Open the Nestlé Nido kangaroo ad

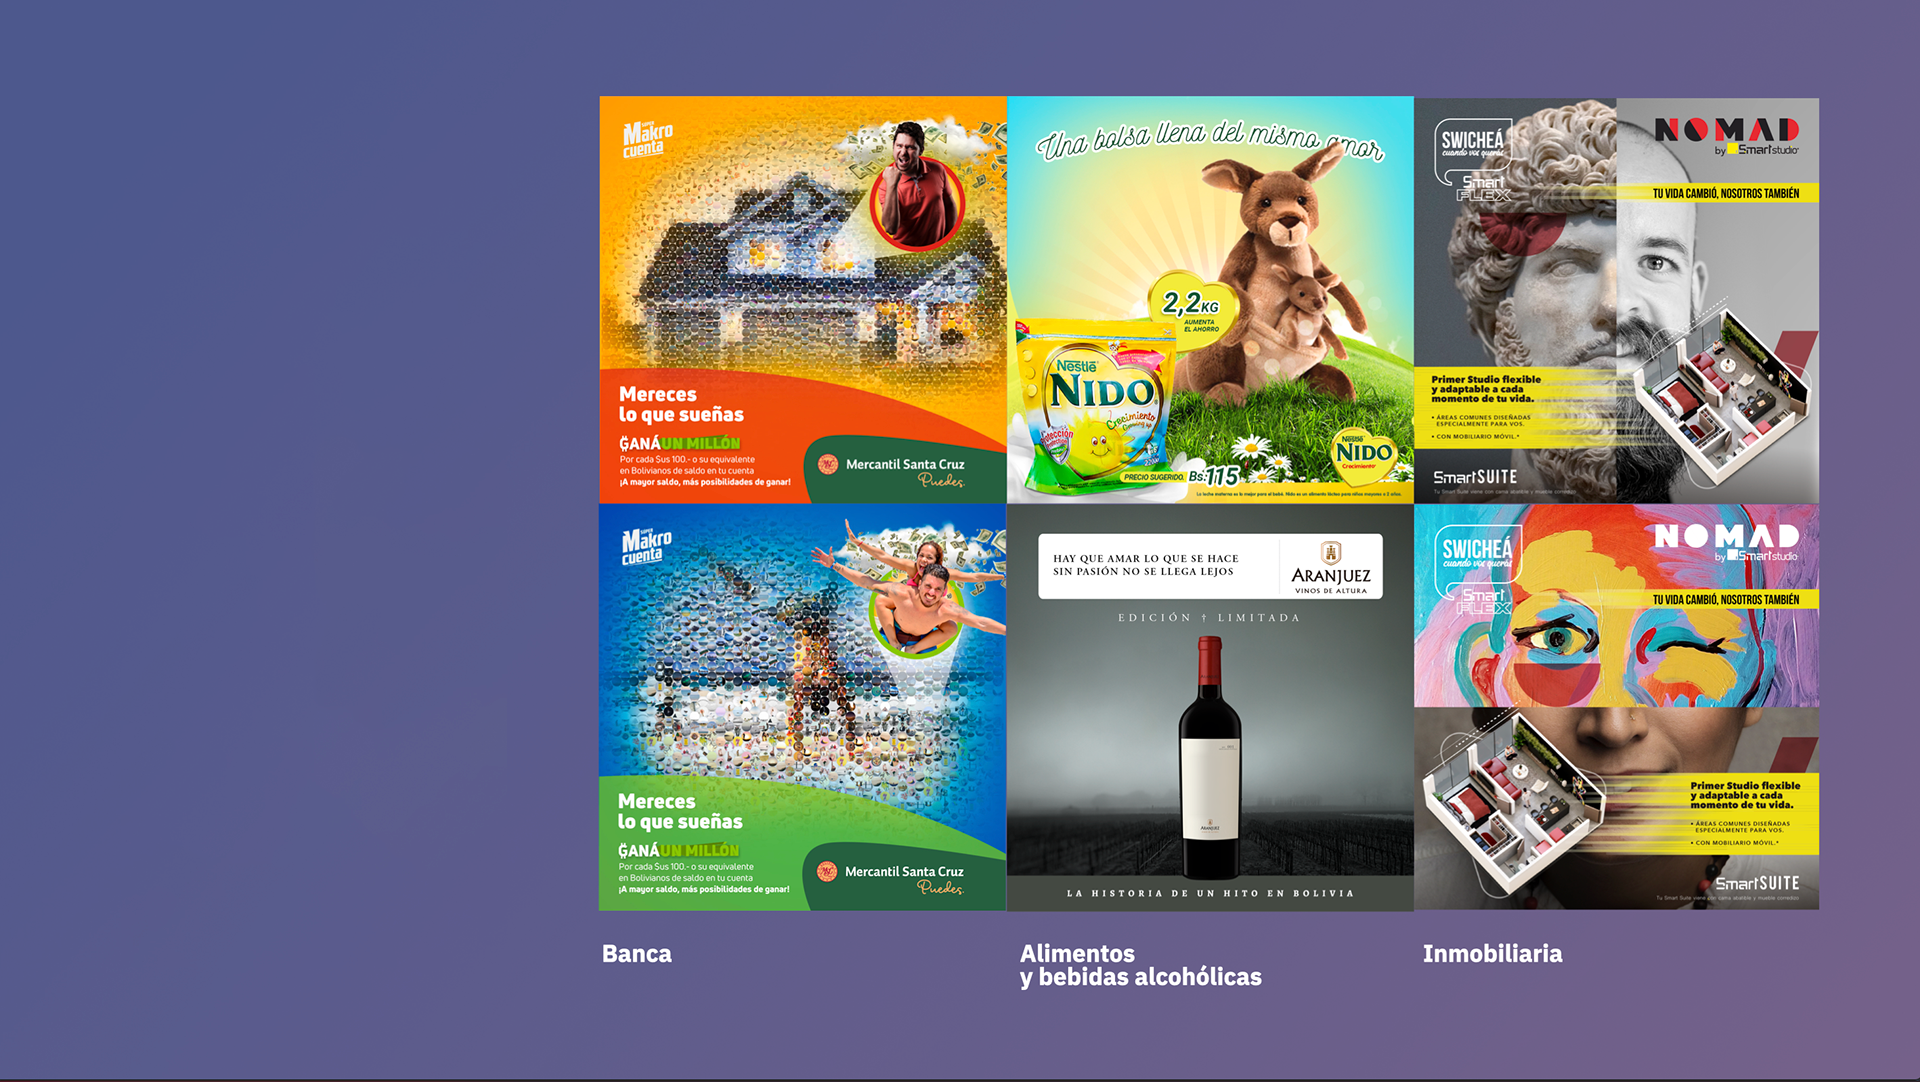[1210, 299]
